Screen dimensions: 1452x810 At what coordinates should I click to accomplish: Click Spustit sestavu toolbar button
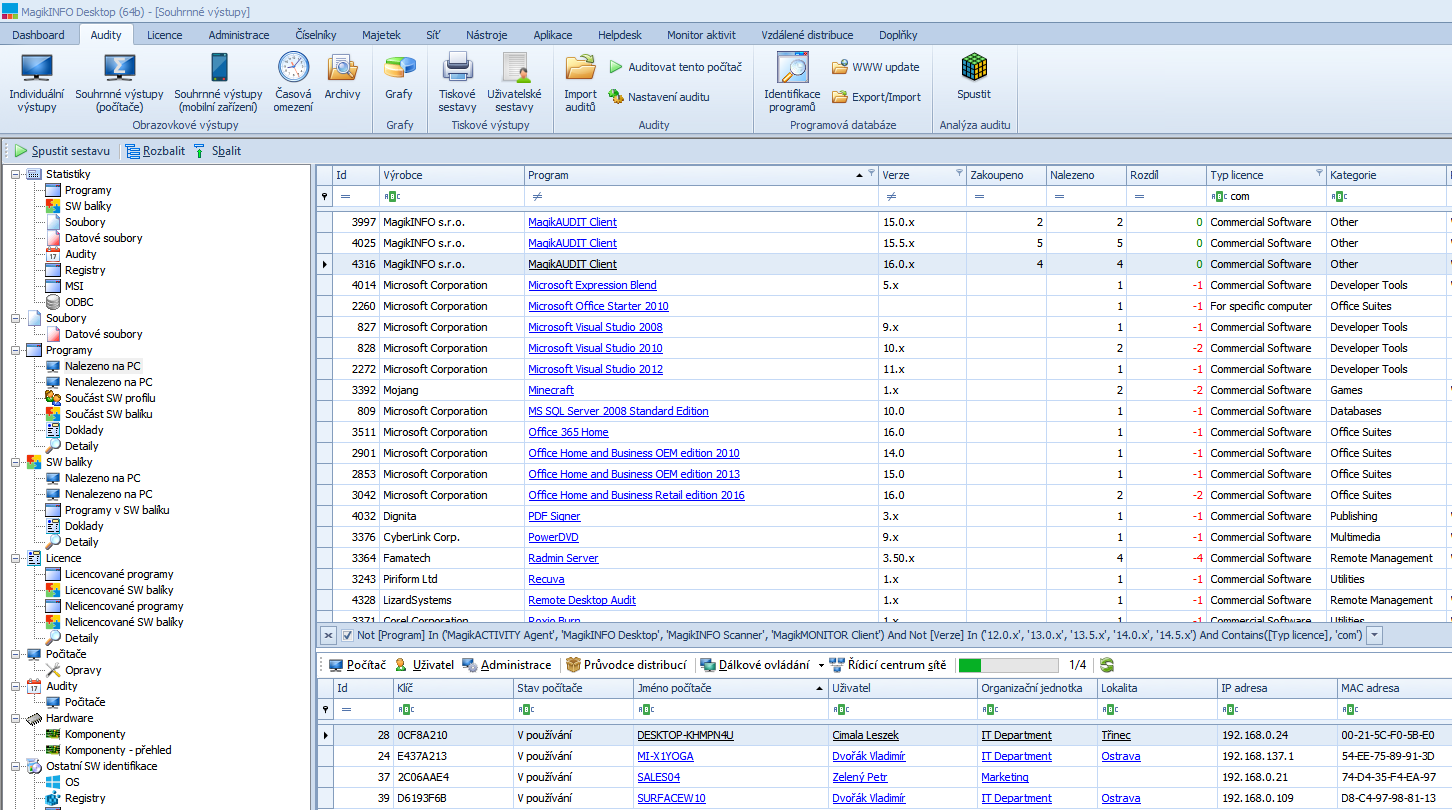(62, 151)
